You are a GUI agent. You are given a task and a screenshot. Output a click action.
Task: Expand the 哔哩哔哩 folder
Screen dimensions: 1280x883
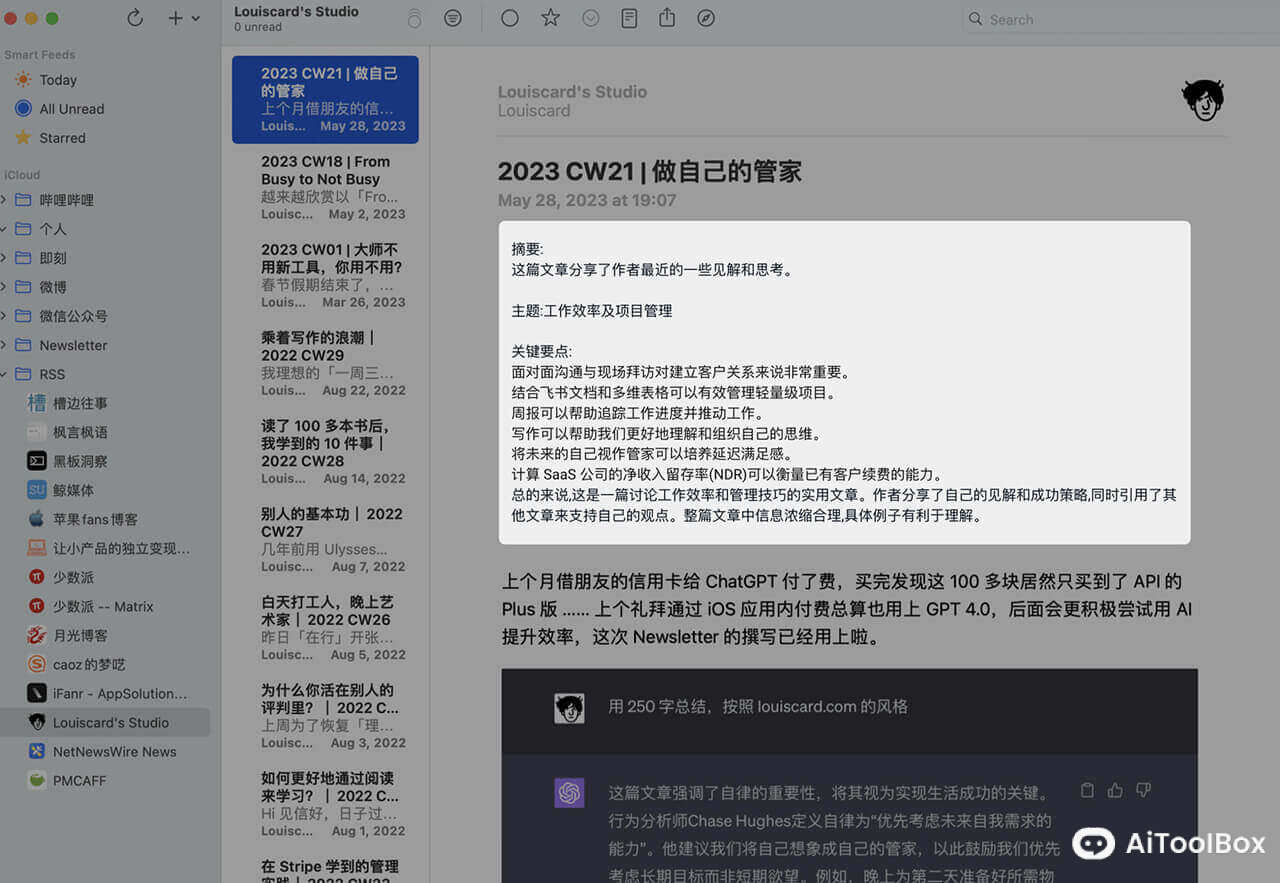(5, 200)
